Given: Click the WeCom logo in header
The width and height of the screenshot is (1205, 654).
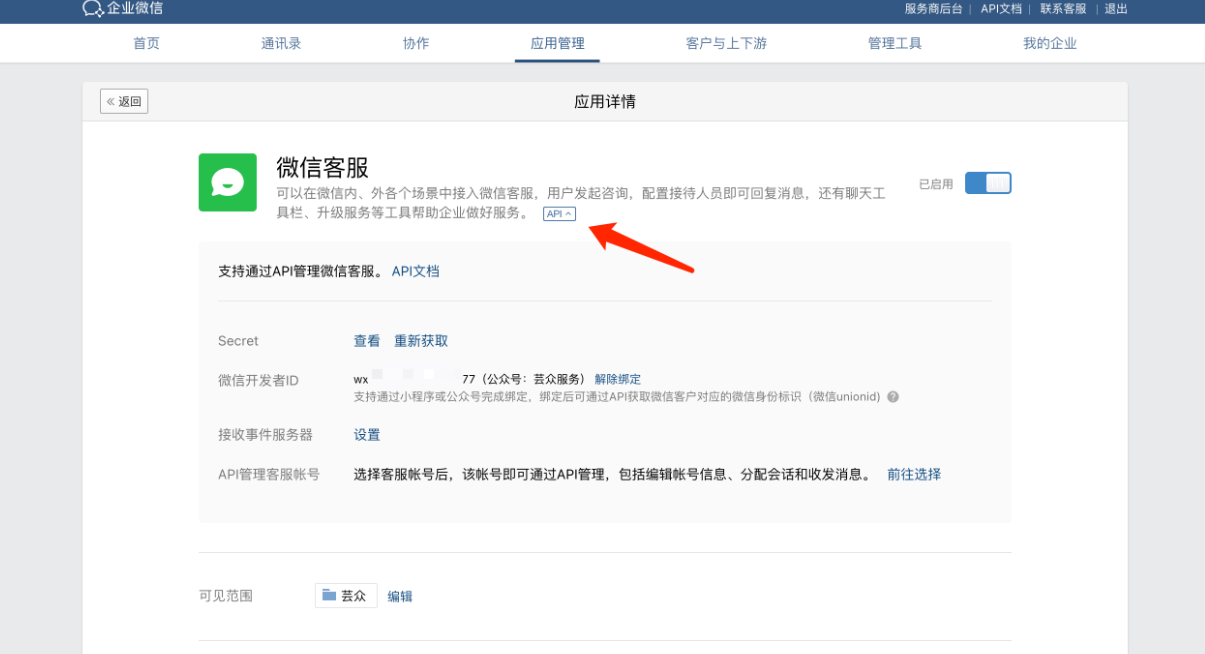Looking at the screenshot, I should (x=122, y=9).
